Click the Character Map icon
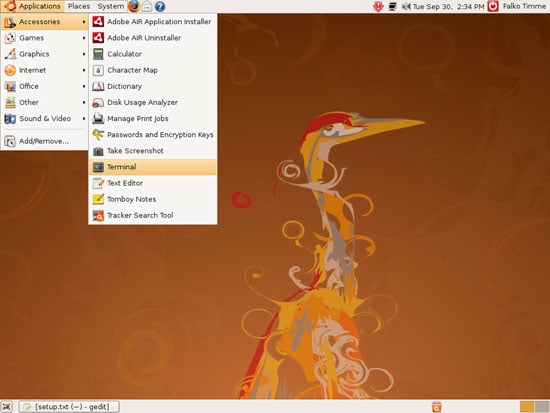This screenshot has width=550, height=413. (x=98, y=70)
